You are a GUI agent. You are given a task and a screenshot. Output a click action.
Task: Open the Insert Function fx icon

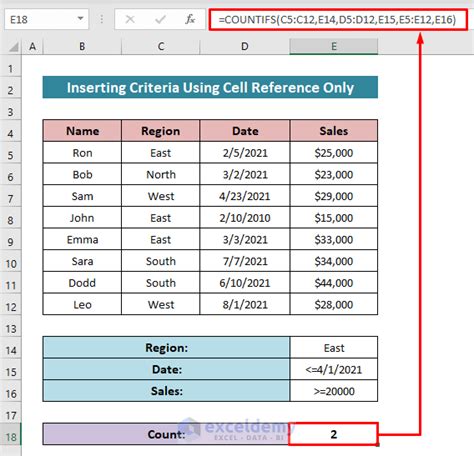[190, 20]
